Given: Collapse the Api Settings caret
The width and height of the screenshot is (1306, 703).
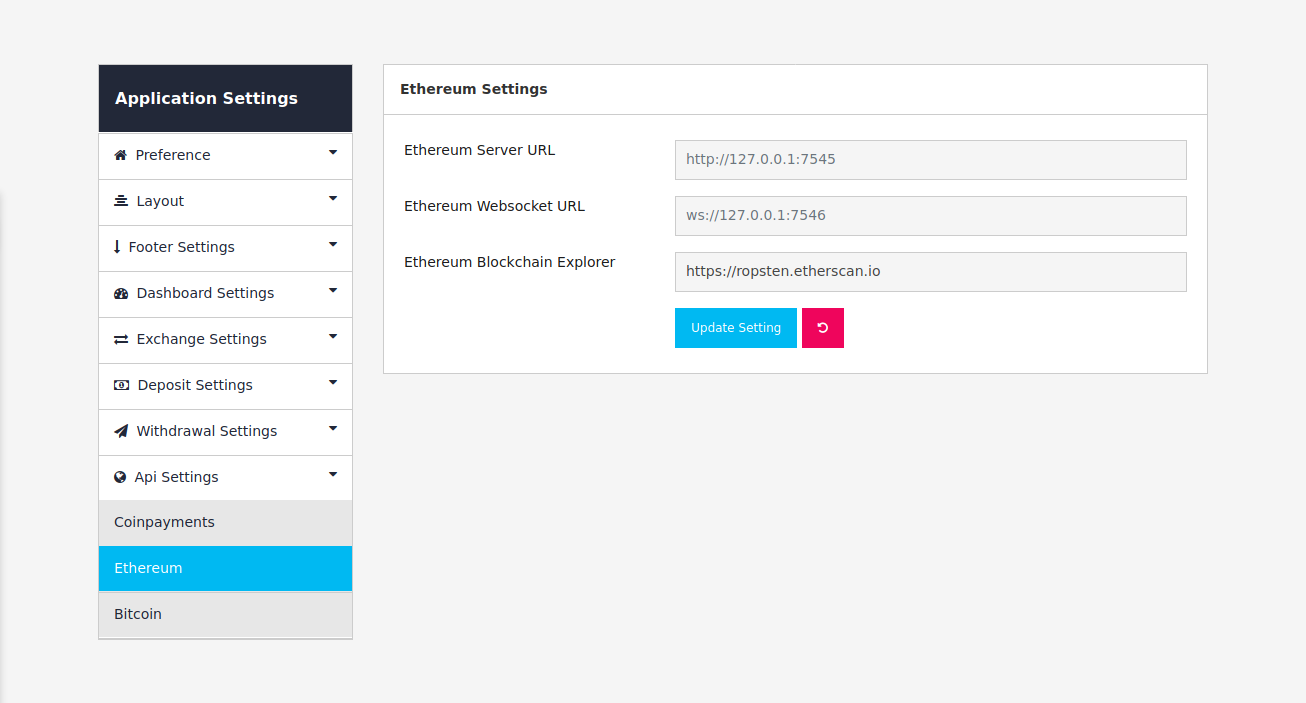Looking at the screenshot, I should pos(333,475).
